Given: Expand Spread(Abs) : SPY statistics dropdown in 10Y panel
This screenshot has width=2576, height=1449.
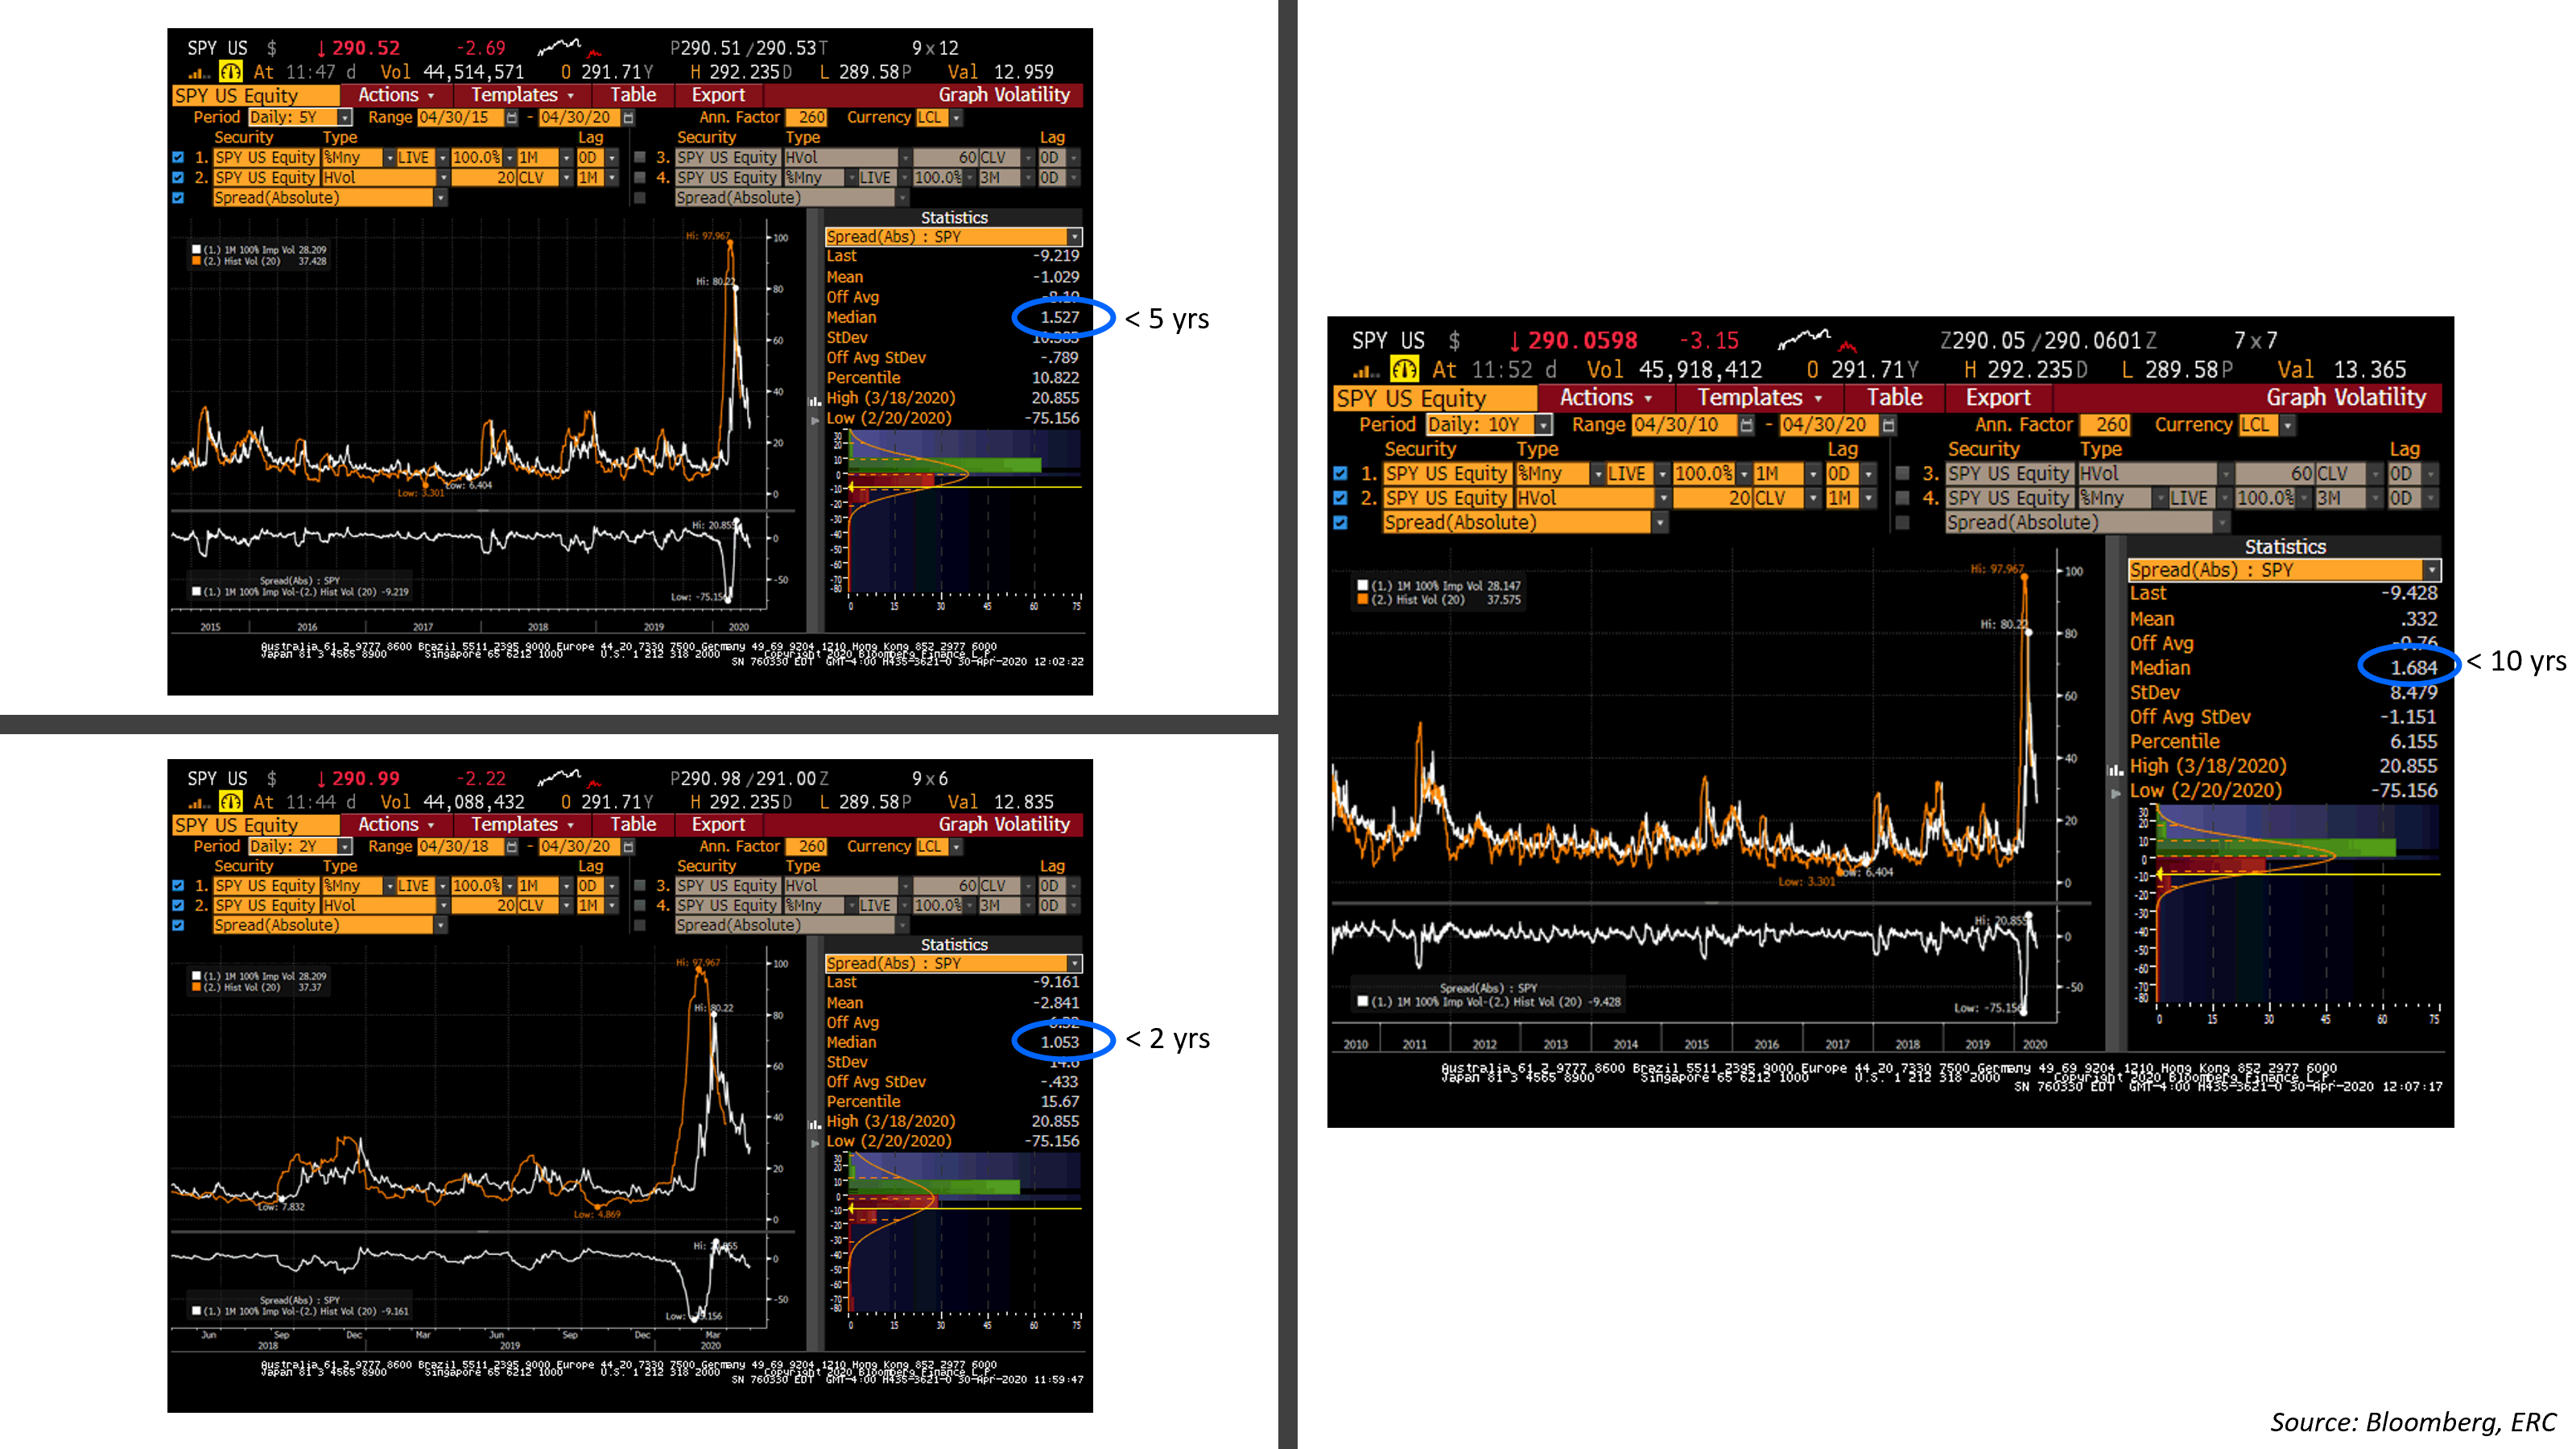Looking at the screenshot, I should [2432, 570].
